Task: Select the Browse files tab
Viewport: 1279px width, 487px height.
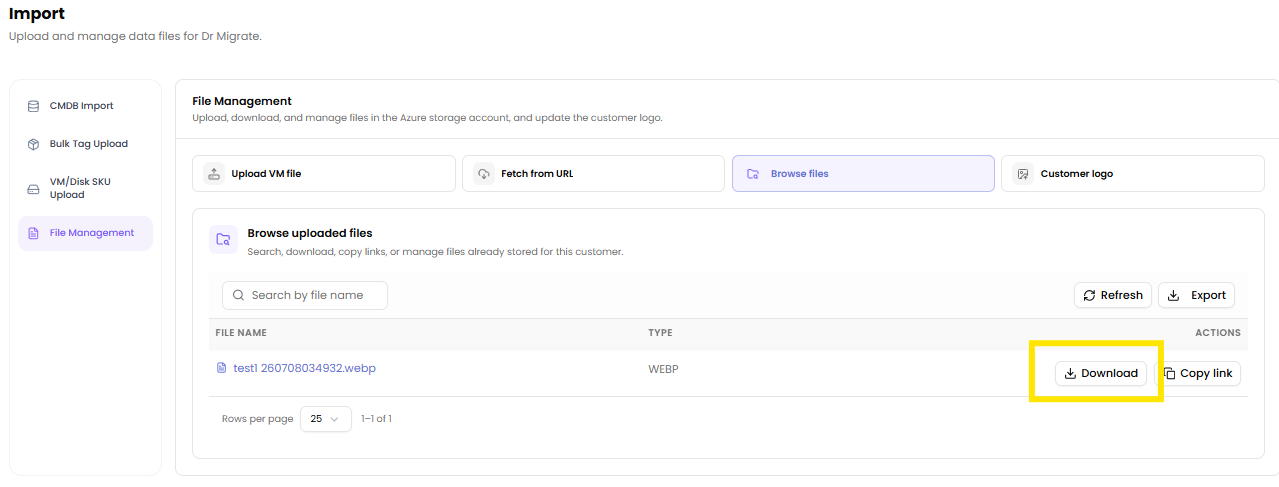Action: pos(863,173)
